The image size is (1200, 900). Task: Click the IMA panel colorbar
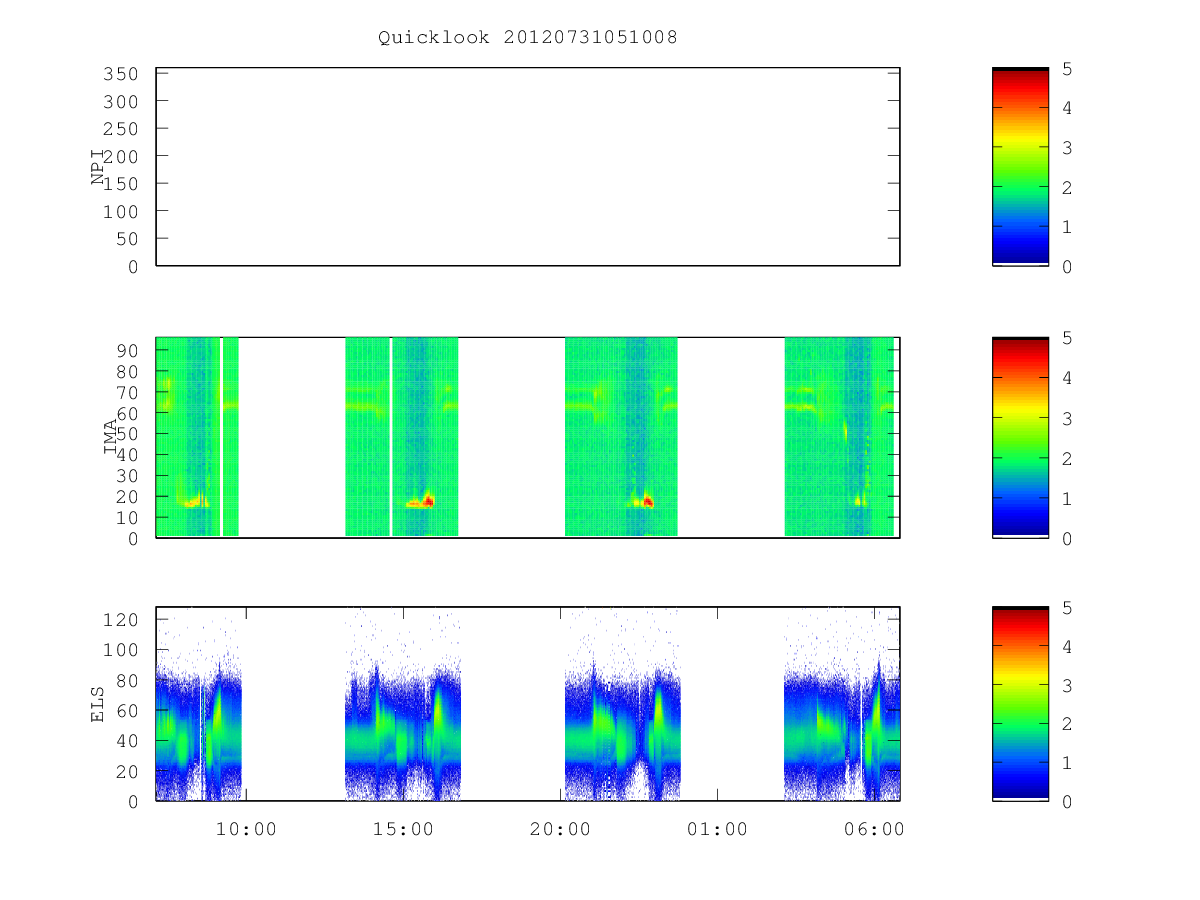pos(1020,438)
